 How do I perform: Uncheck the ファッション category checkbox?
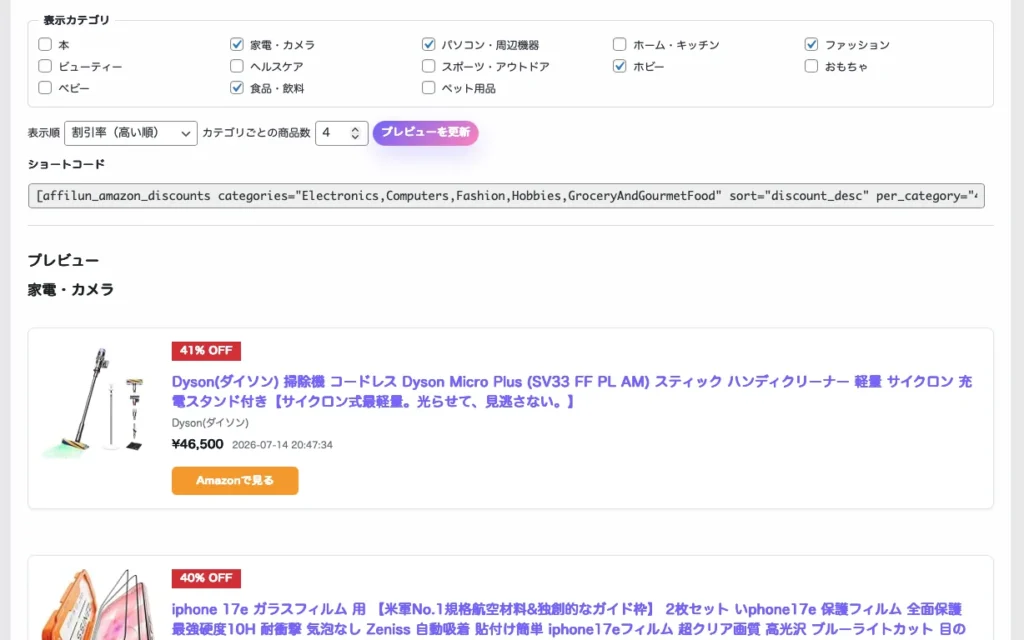pos(811,44)
